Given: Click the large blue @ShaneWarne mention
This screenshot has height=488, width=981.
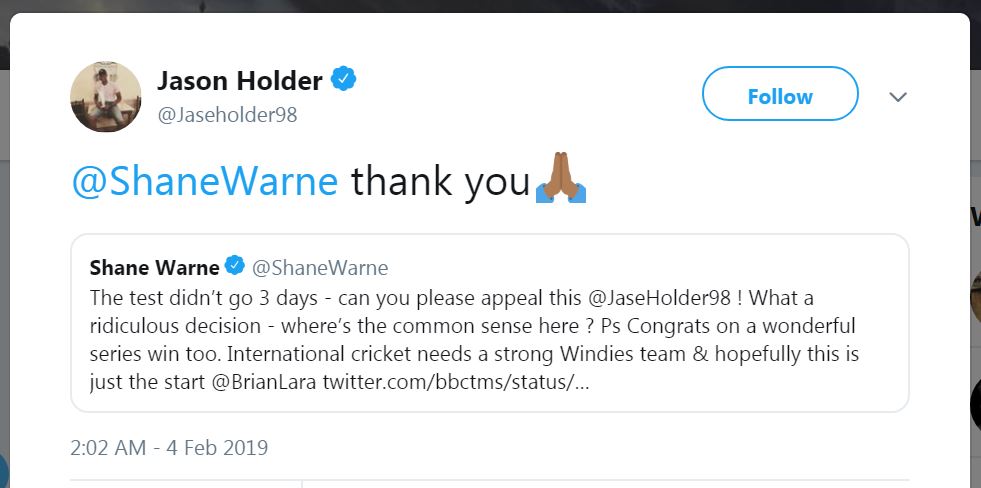Looking at the screenshot, I should (x=205, y=182).
